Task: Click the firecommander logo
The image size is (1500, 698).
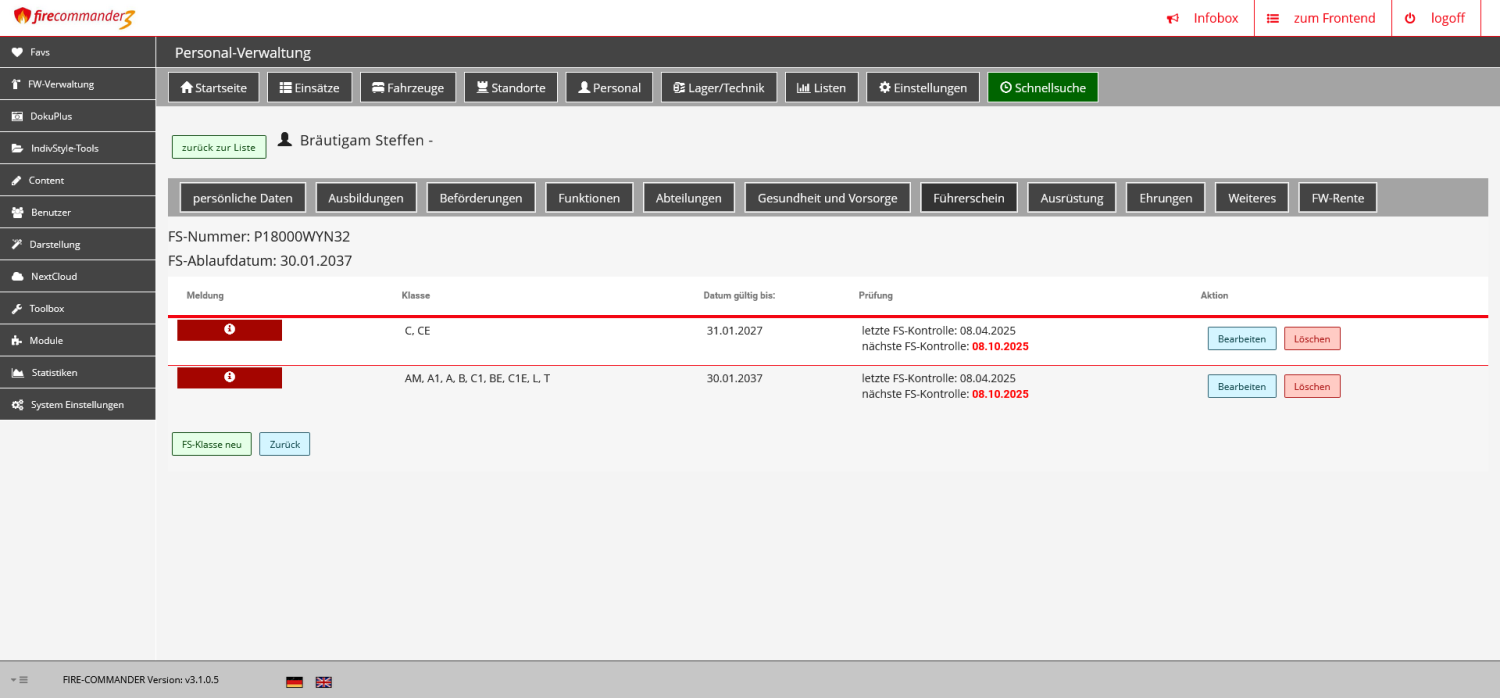Action: [x=74, y=18]
